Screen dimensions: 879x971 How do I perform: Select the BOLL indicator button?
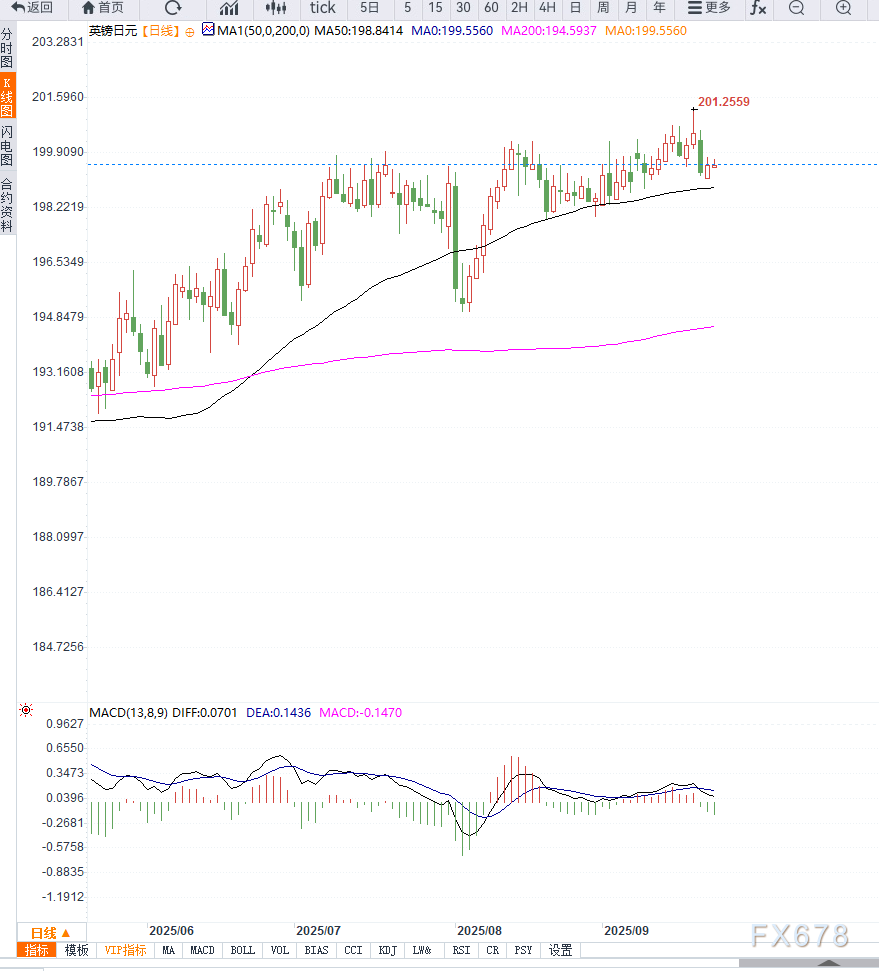click(242, 950)
